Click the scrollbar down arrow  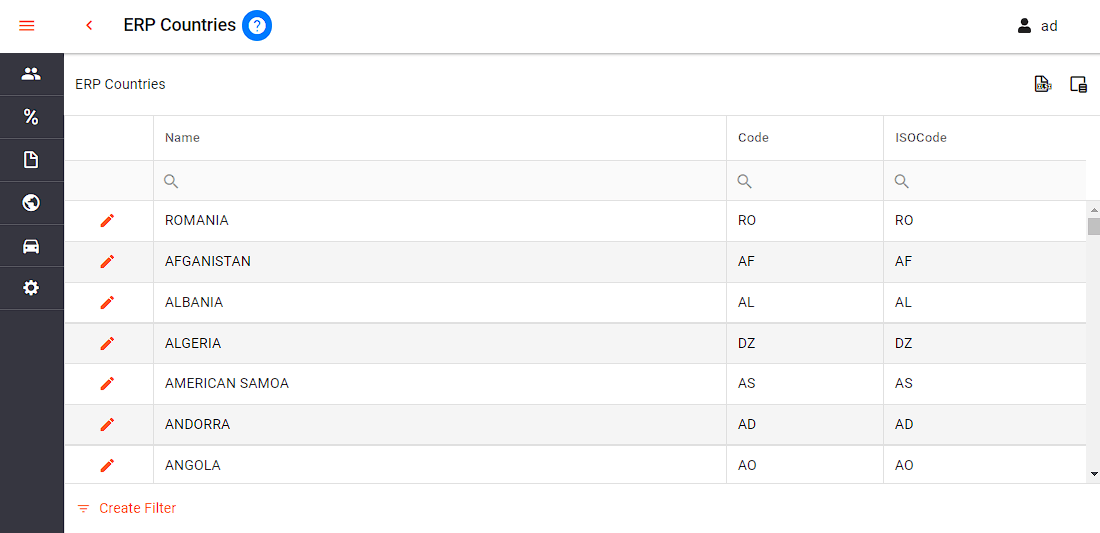tap(1093, 474)
